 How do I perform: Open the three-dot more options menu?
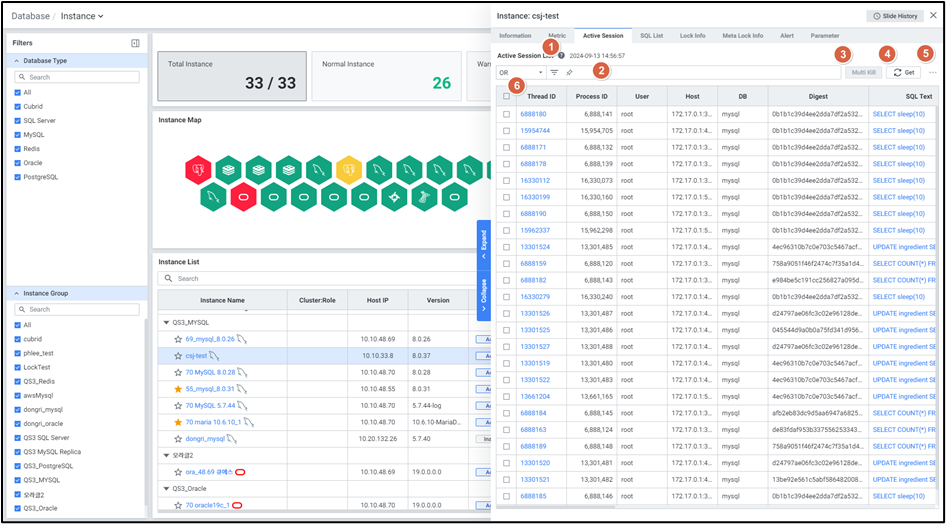933,73
